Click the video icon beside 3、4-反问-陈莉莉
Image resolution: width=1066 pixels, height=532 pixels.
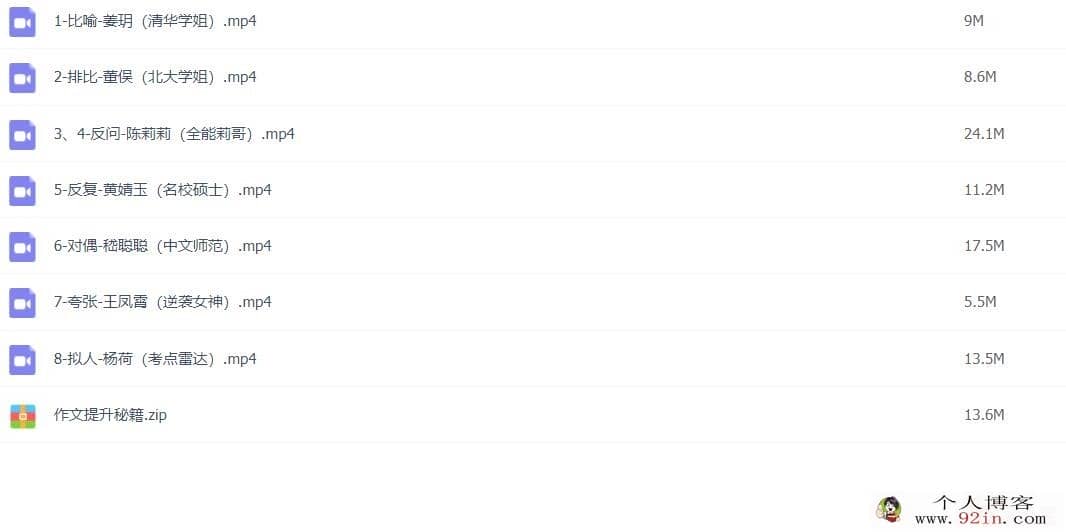click(22, 135)
